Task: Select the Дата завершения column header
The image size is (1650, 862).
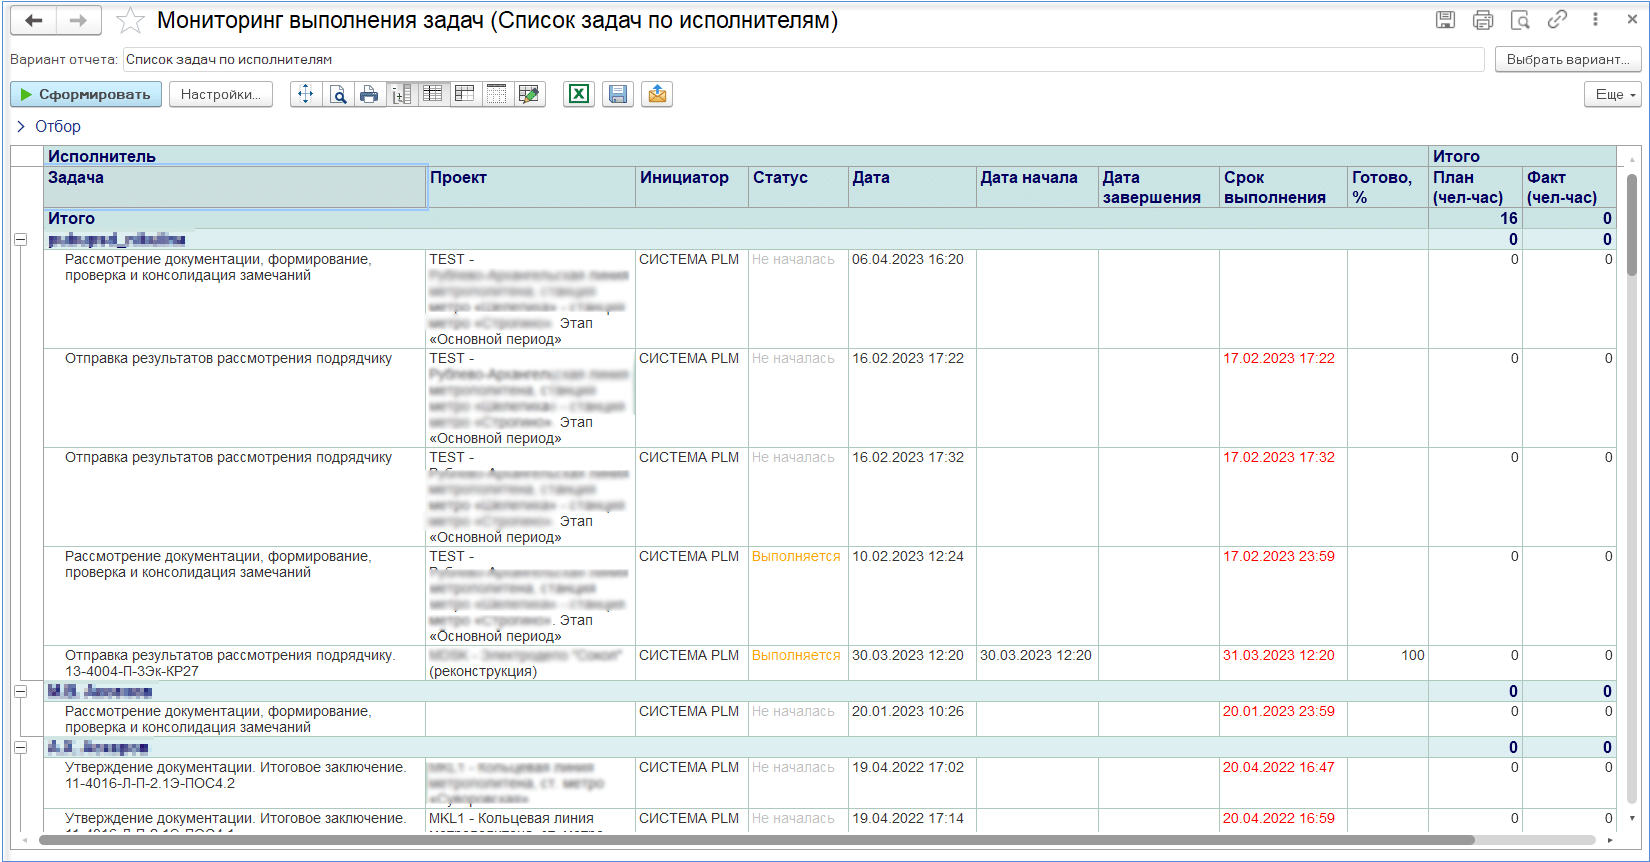Action: (x=1158, y=187)
